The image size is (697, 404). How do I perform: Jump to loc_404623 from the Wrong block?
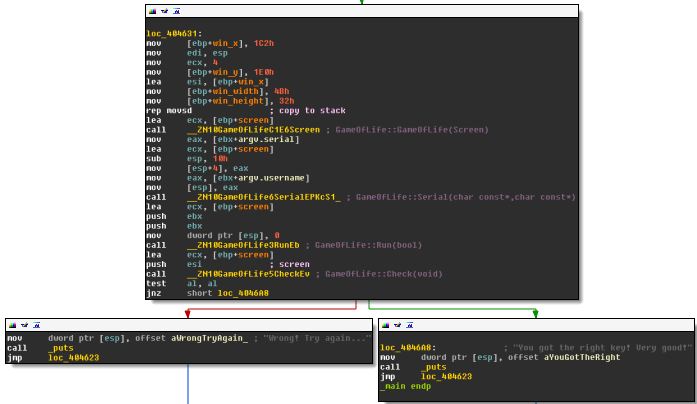[74, 358]
